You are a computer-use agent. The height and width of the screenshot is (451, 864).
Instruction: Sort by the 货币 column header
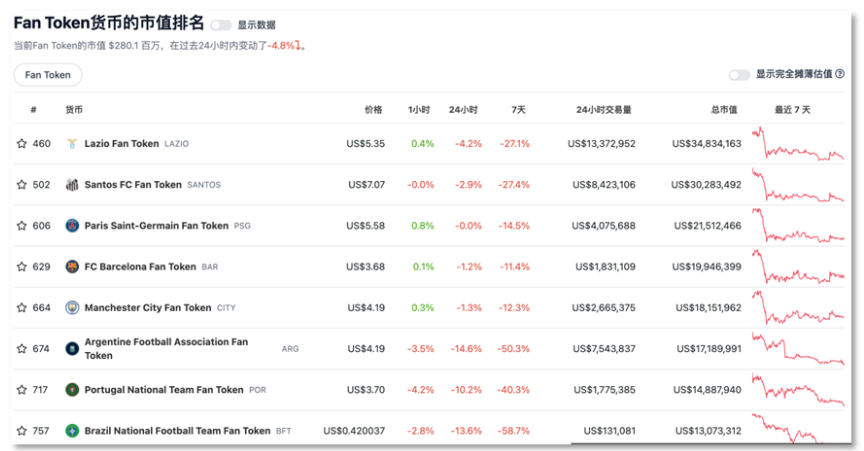click(x=74, y=110)
